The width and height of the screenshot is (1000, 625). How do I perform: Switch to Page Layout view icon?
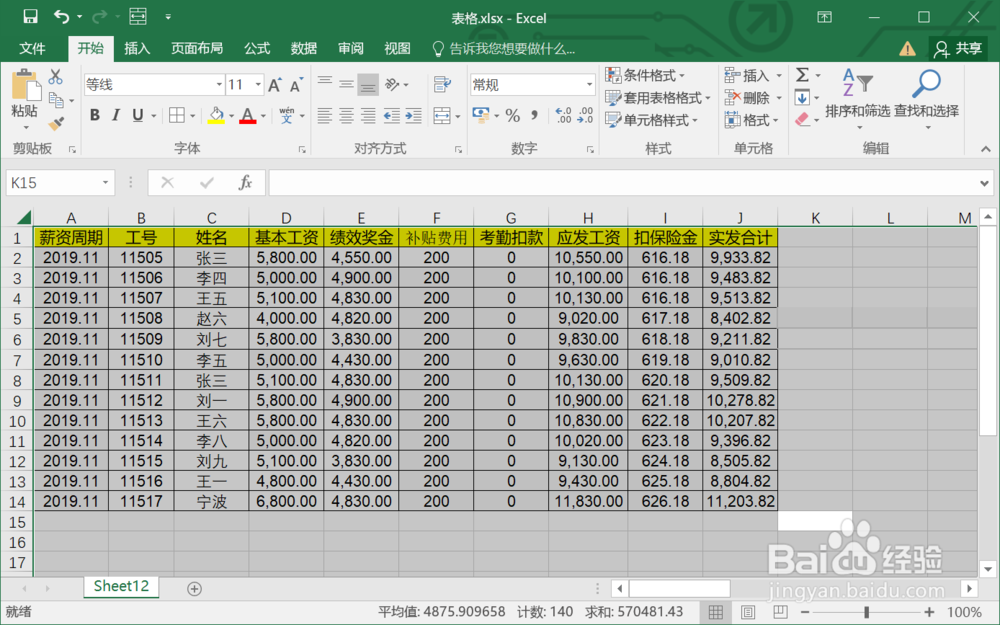coord(747,612)
